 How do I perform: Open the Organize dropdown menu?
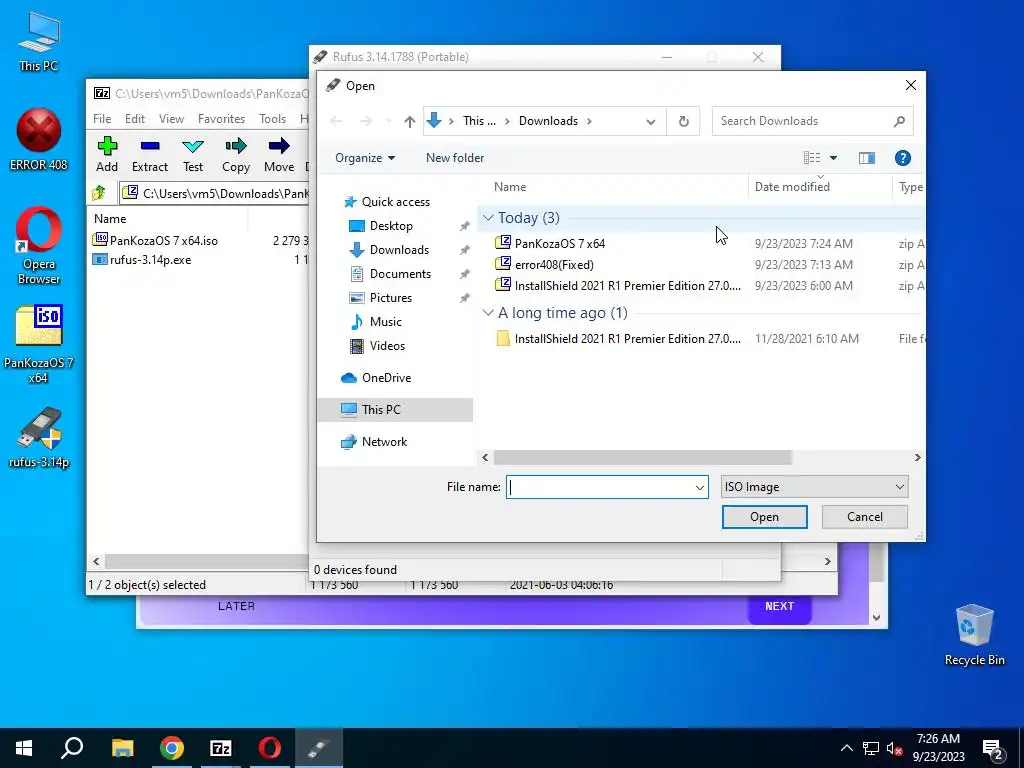364,158
